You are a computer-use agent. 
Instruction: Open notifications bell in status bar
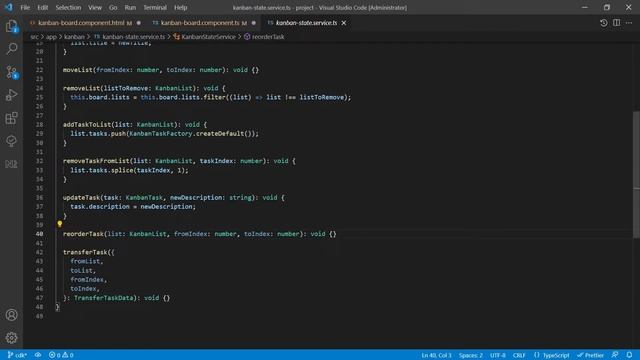point(629,355)
